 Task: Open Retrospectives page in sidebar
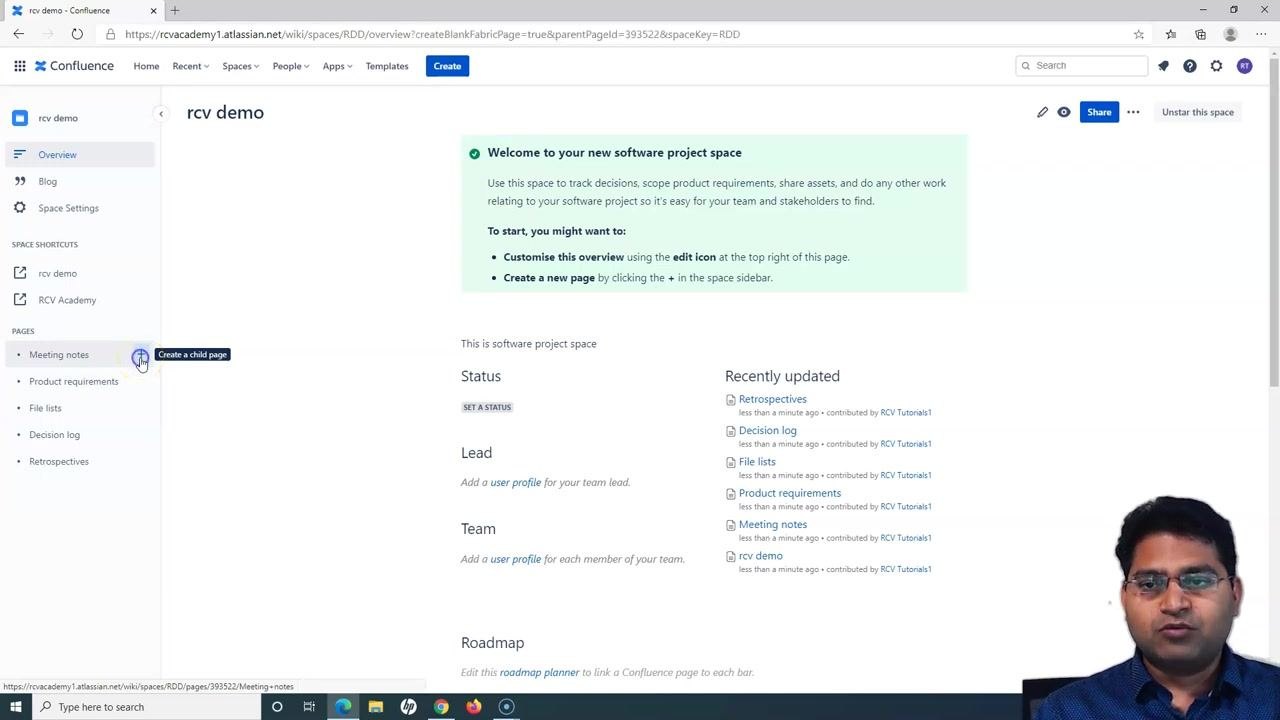59,461
